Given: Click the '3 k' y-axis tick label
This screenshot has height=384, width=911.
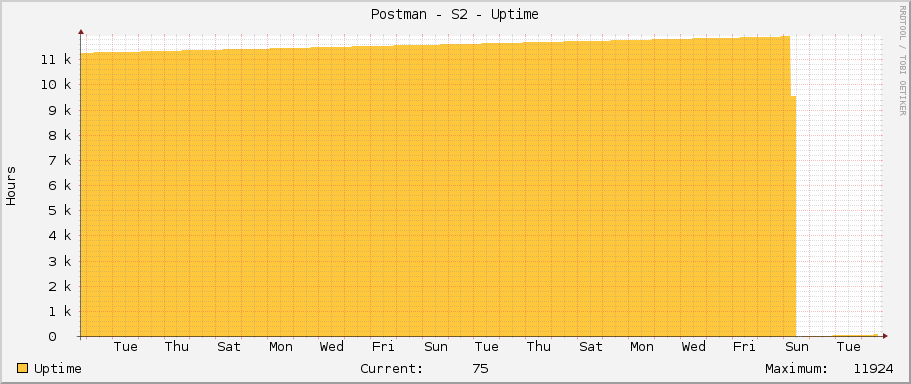Looking at the screenshot, I should pyautogui.click(x=60, y=261).
